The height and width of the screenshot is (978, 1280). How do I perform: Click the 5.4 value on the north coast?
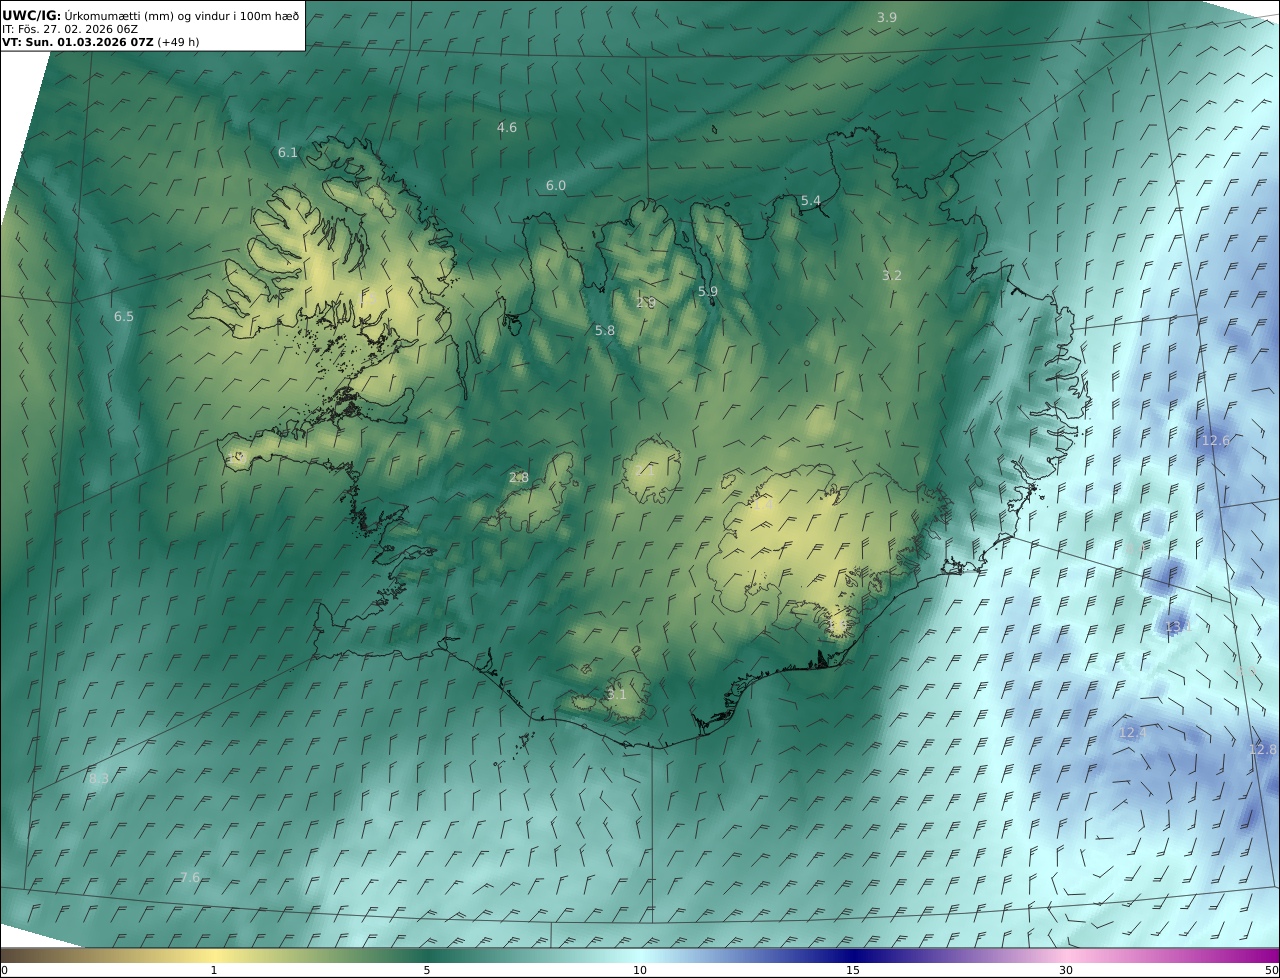click(811, 200)
